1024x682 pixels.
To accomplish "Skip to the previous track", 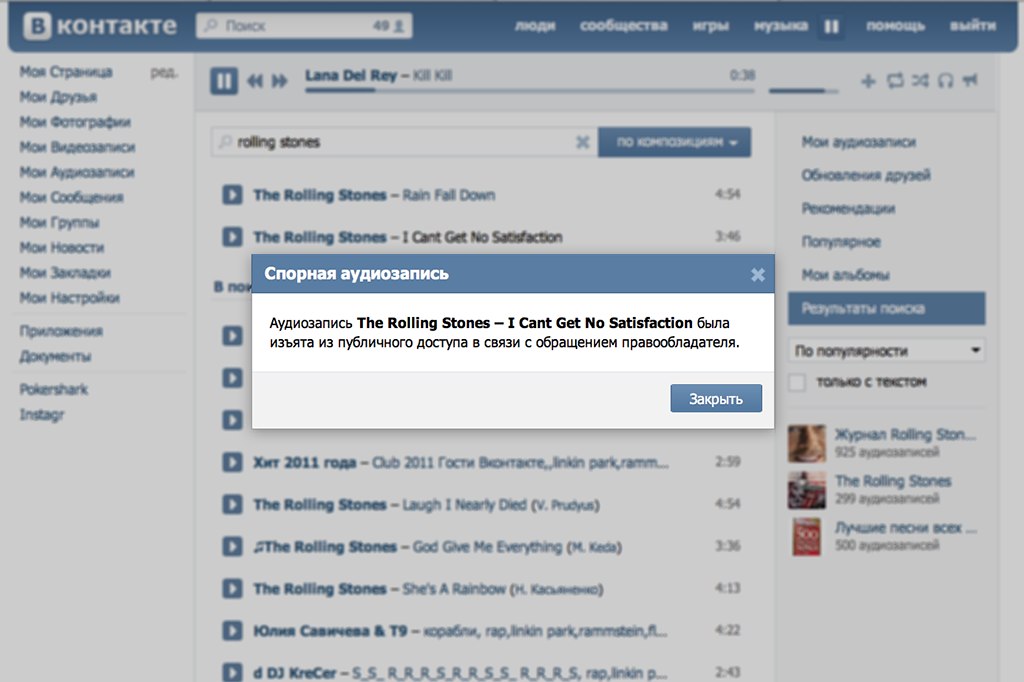I will pyautogui.click(x=255, y=81).
